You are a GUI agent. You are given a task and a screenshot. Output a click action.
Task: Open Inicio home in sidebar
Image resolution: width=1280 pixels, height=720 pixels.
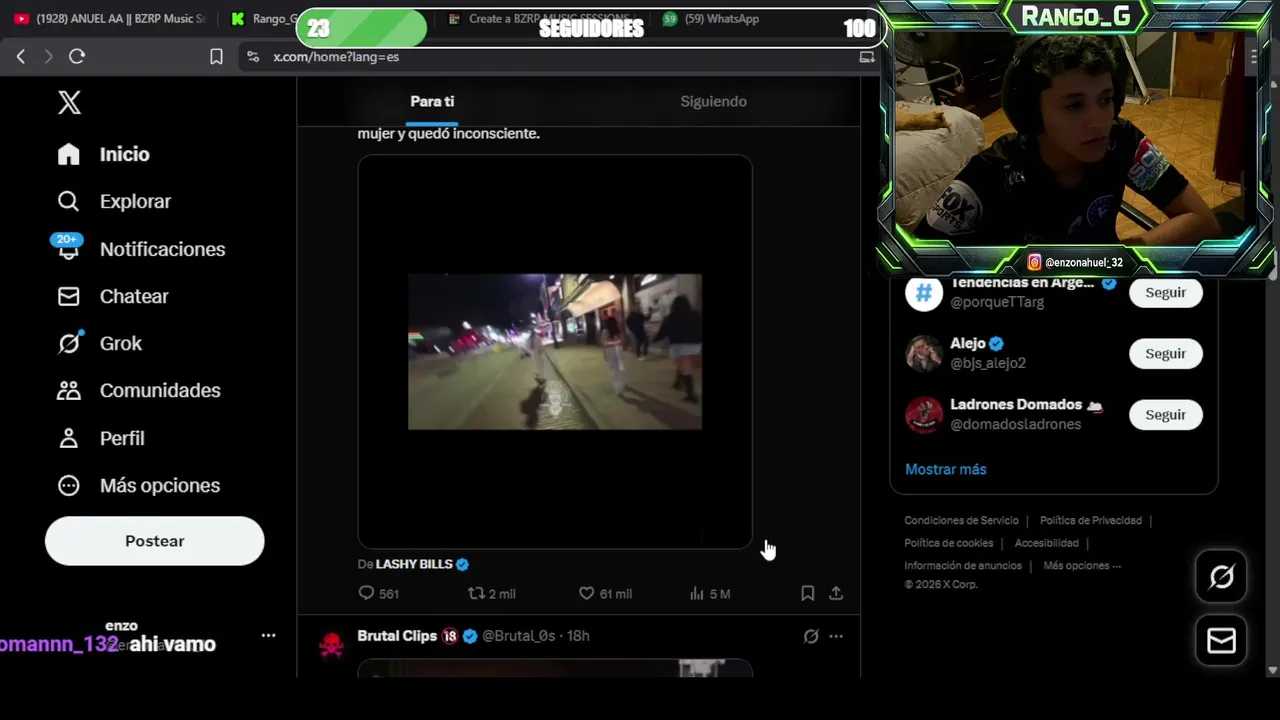tap(104, 154)
